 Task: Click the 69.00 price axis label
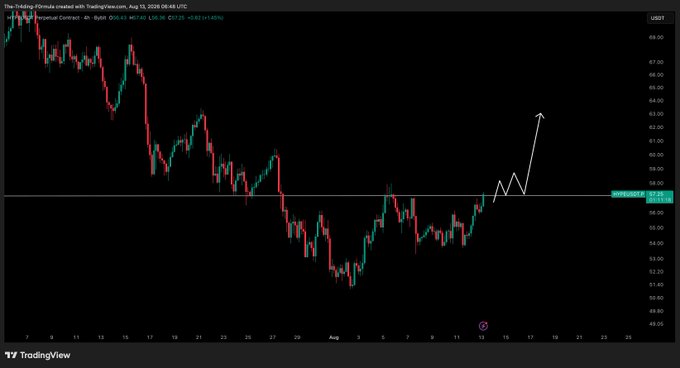pos(657,38)
